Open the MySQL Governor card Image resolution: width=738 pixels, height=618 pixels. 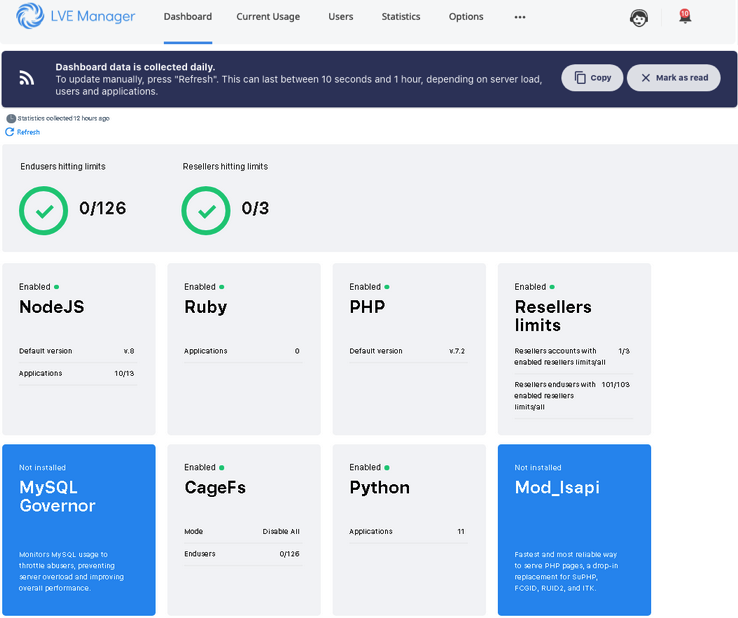click(x=79, y=529)
